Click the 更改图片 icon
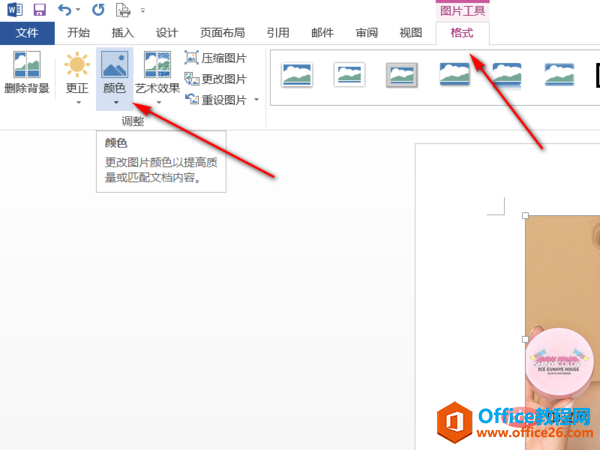Screen dimensions: 600x450 [191, 79]
